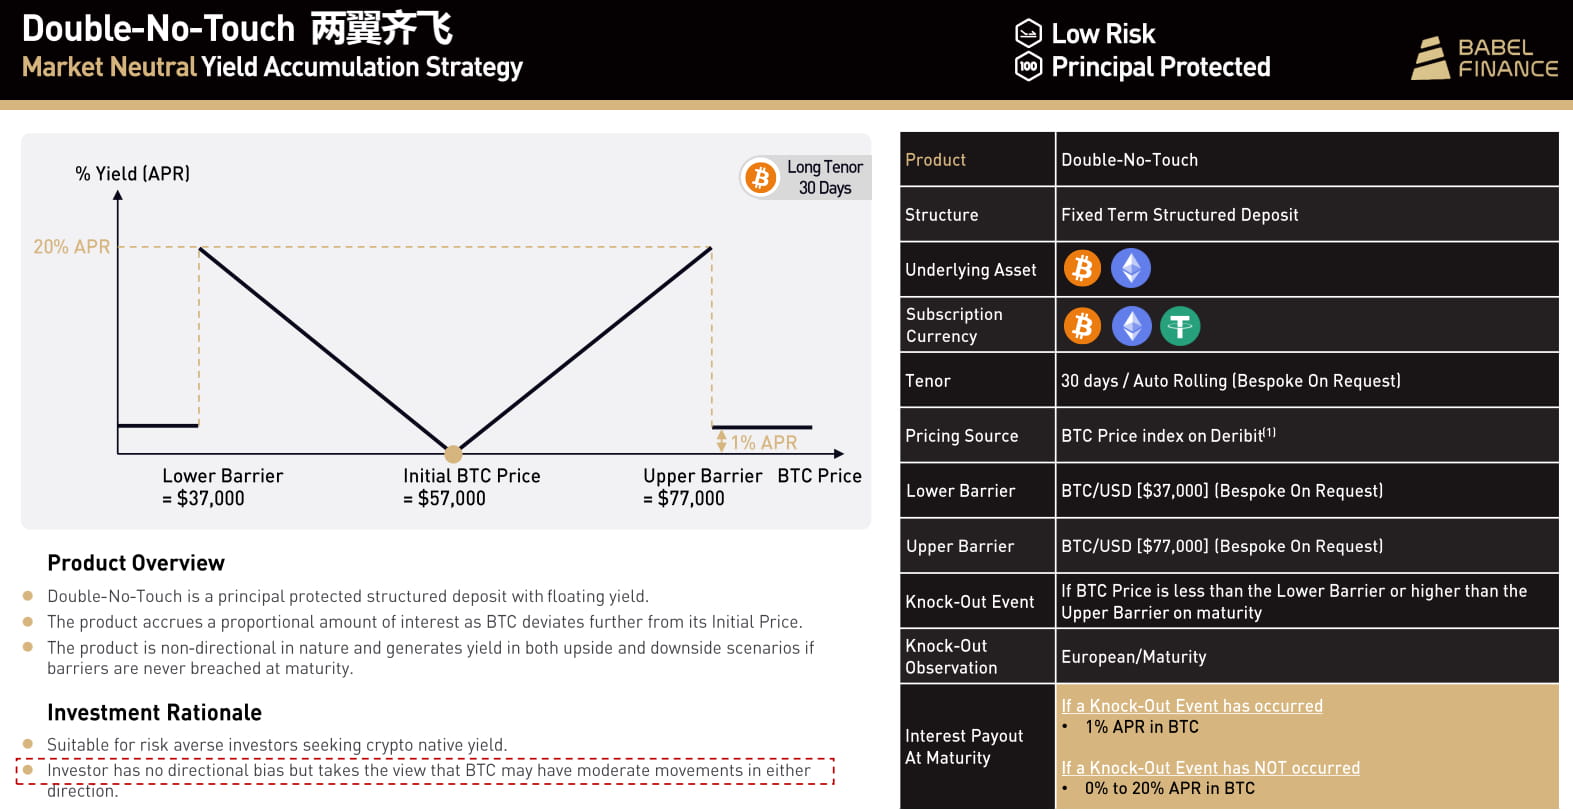Image resolution: width=1573 pixels, height=811 pixels.
Task: Open the 'Knock-Out Event has NOT occurred' link
Action: point(1210,768)
